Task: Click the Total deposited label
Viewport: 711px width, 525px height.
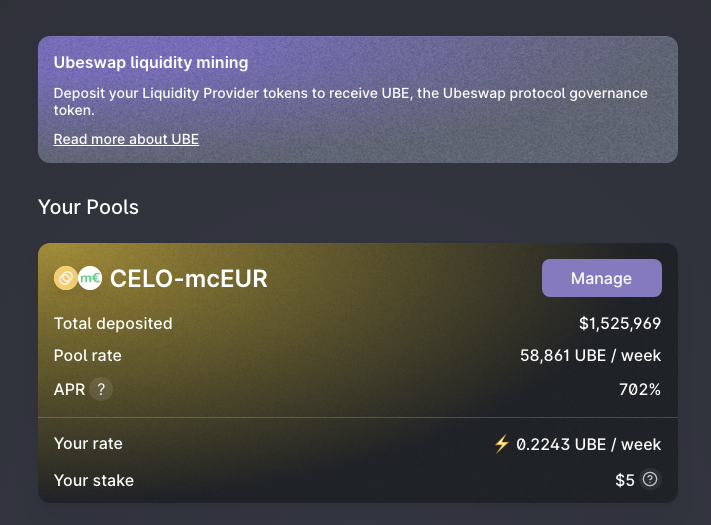Action: (113, 323)
